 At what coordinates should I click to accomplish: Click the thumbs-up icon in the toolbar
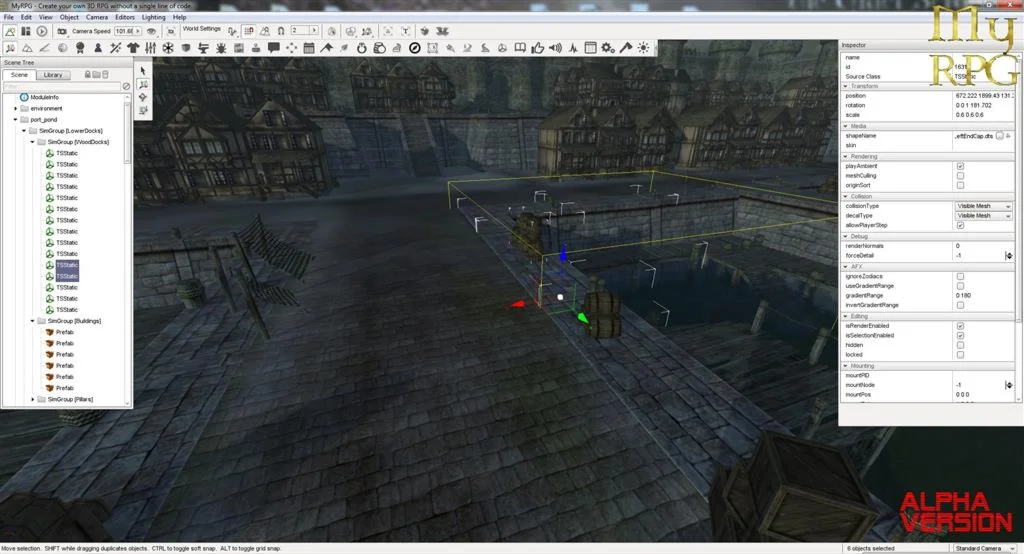(538, 47)
